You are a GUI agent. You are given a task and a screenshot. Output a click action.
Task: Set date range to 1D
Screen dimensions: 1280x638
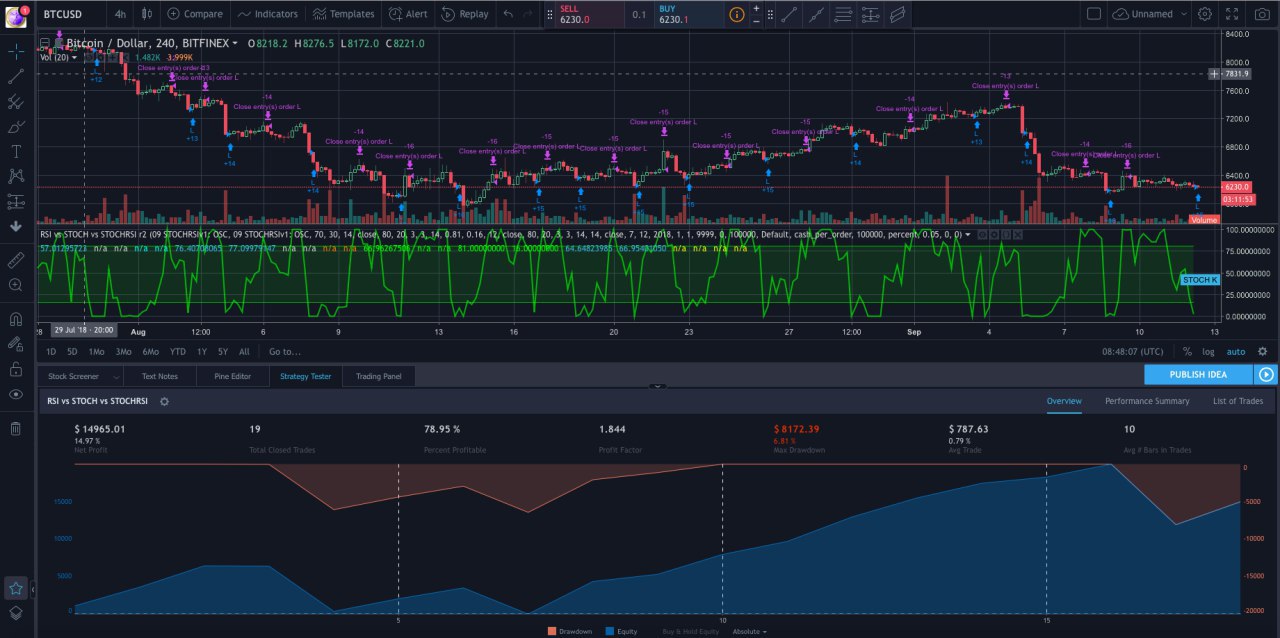coord(52,351)
